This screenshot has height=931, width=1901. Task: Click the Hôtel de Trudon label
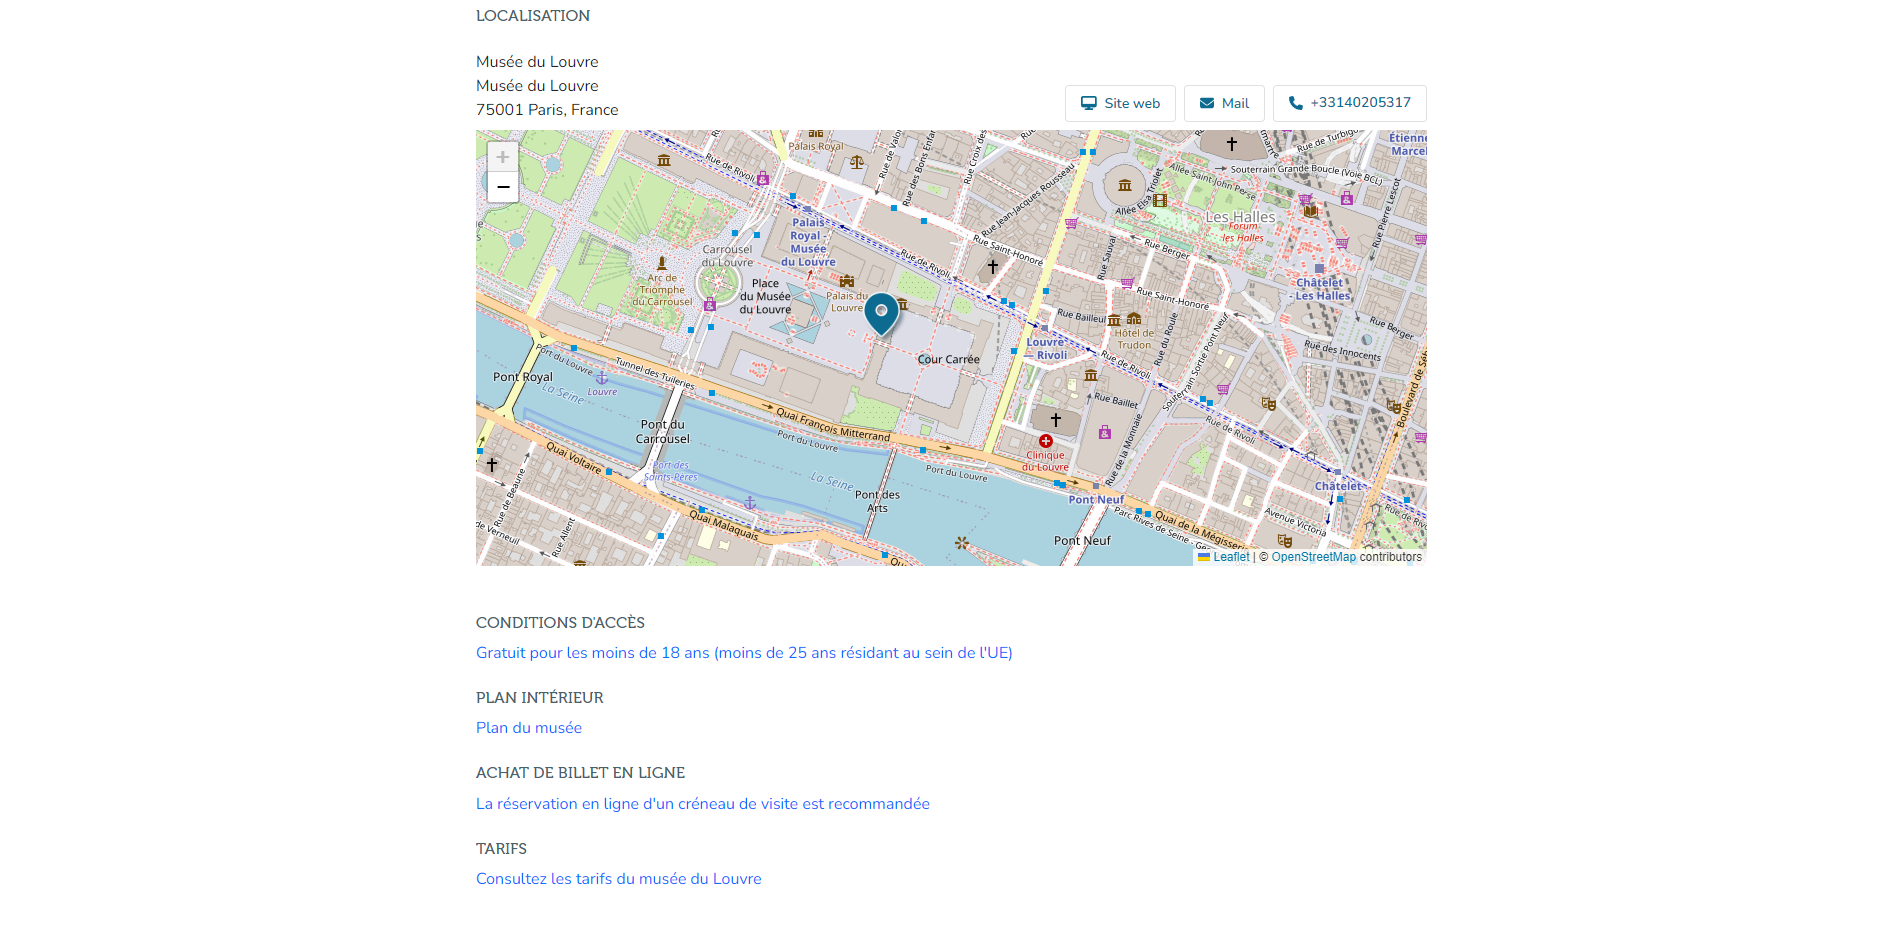click(x=1134, y=339)
